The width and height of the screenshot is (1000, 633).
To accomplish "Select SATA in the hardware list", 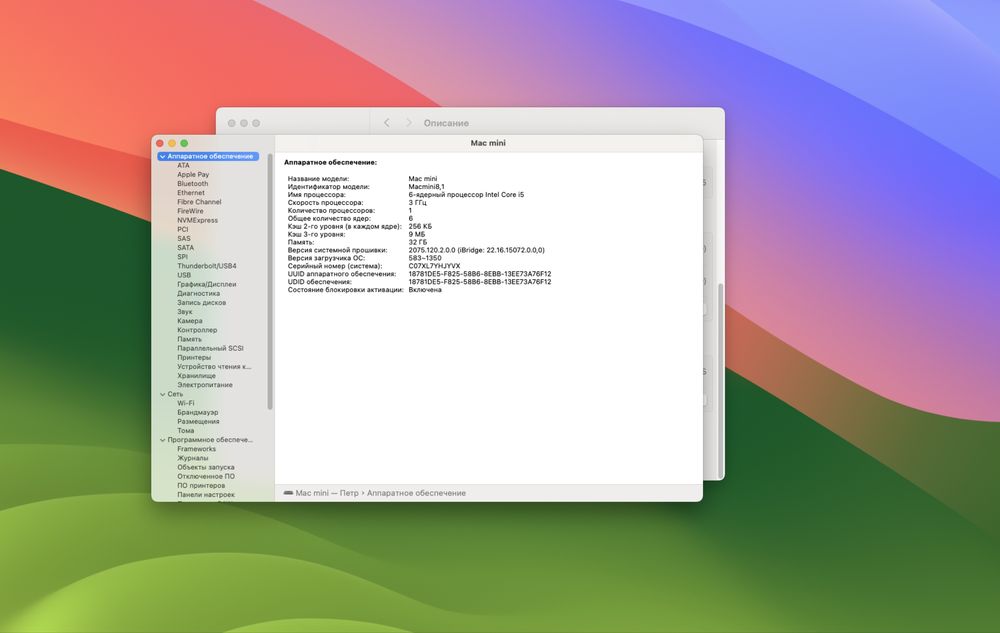I will point(186,248).
